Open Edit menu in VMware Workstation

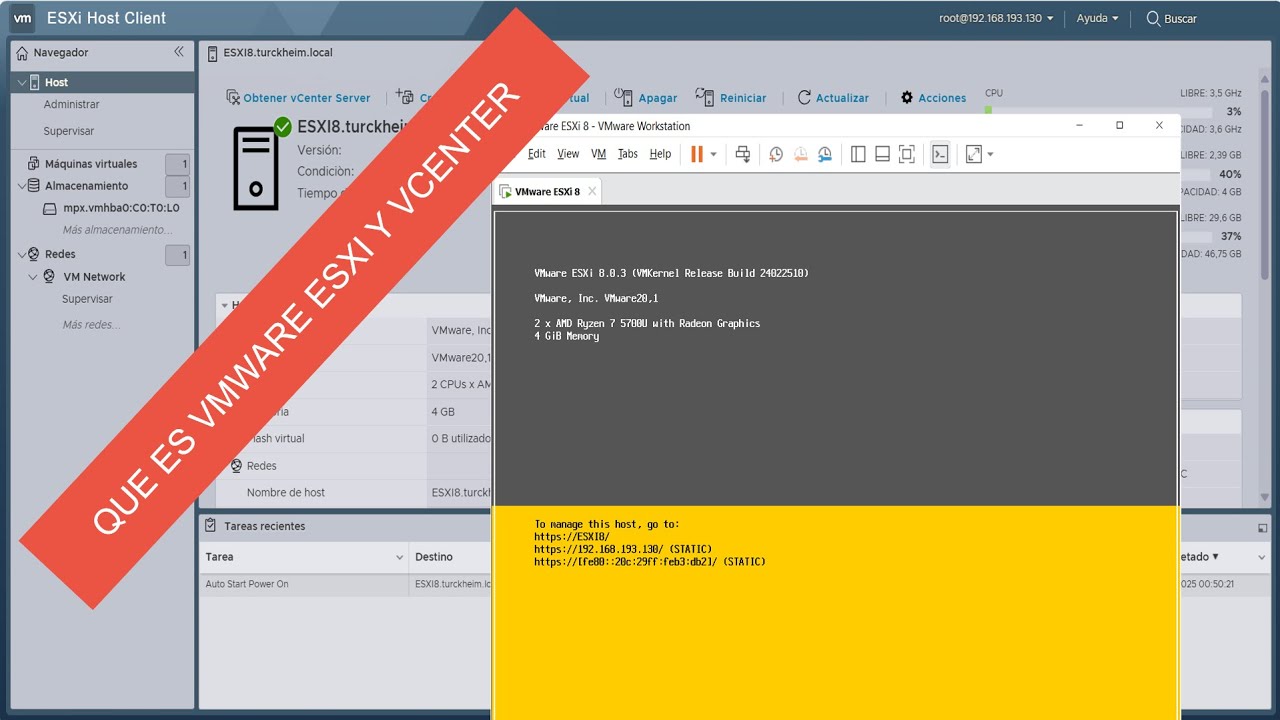pyautogui.click(x=537, y=154)
